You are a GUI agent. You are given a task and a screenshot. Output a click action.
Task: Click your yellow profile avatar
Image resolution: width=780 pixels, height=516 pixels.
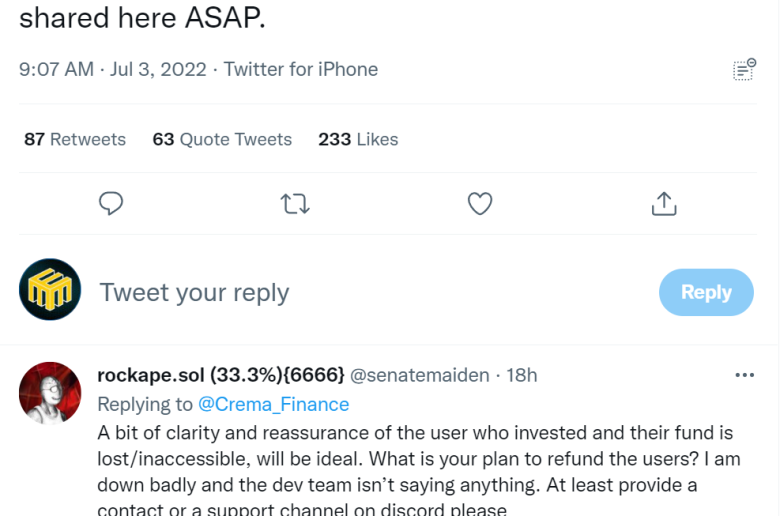[x=50, y=290]
